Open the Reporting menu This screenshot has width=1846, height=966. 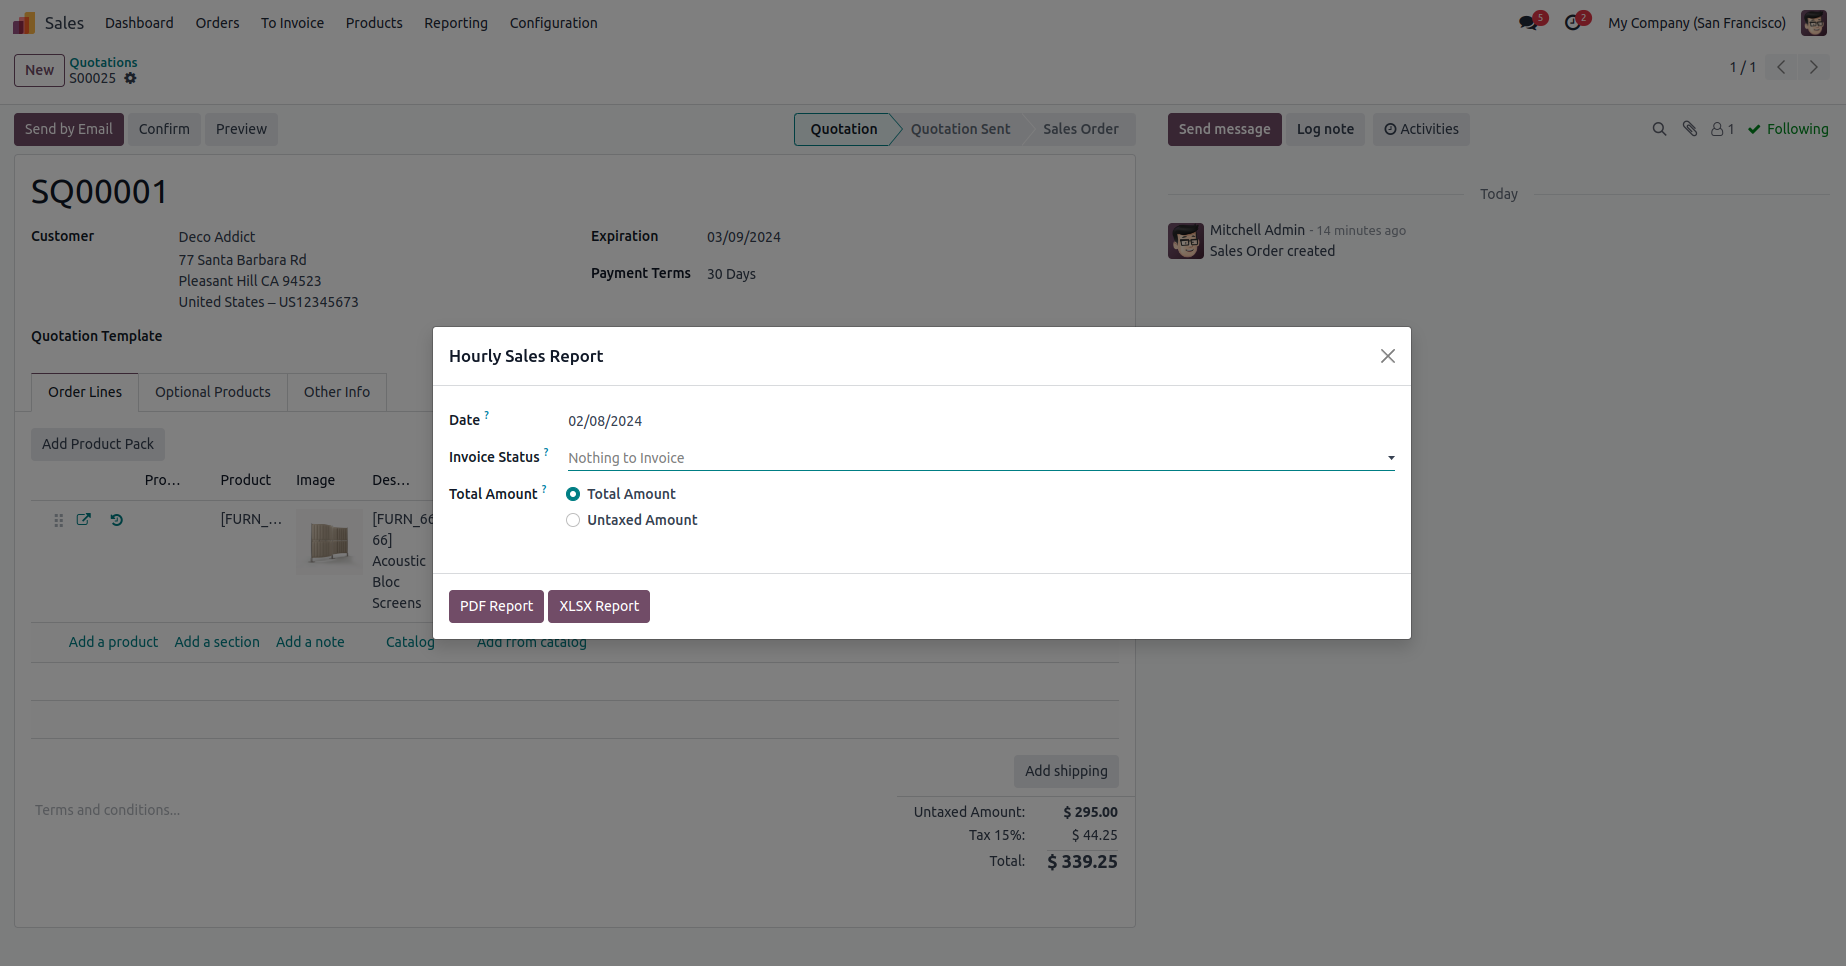pyautogui.click(x=456, y=23)
